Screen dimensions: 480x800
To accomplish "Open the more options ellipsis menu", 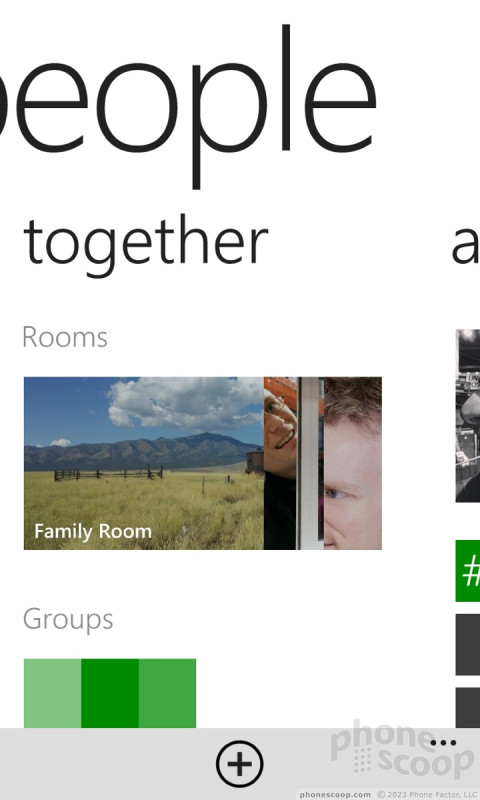I will coord(443,743).
